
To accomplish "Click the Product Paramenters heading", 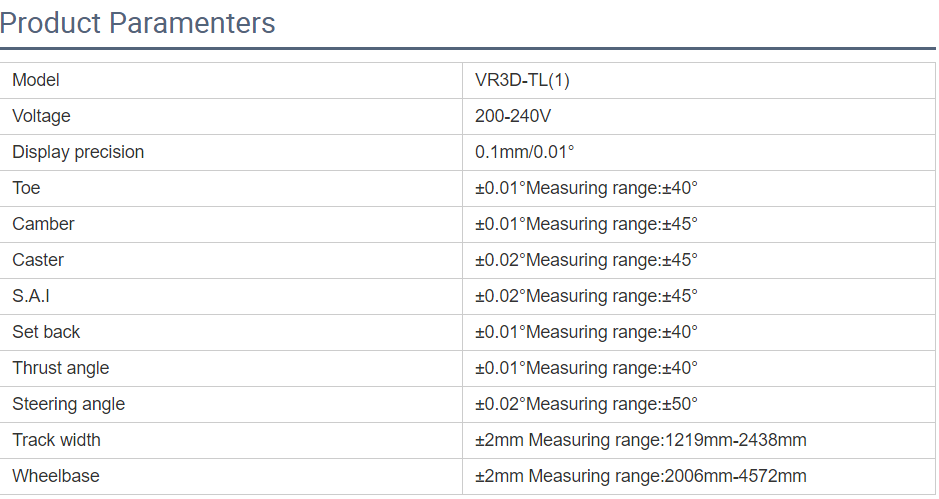I will click(138, 22).
